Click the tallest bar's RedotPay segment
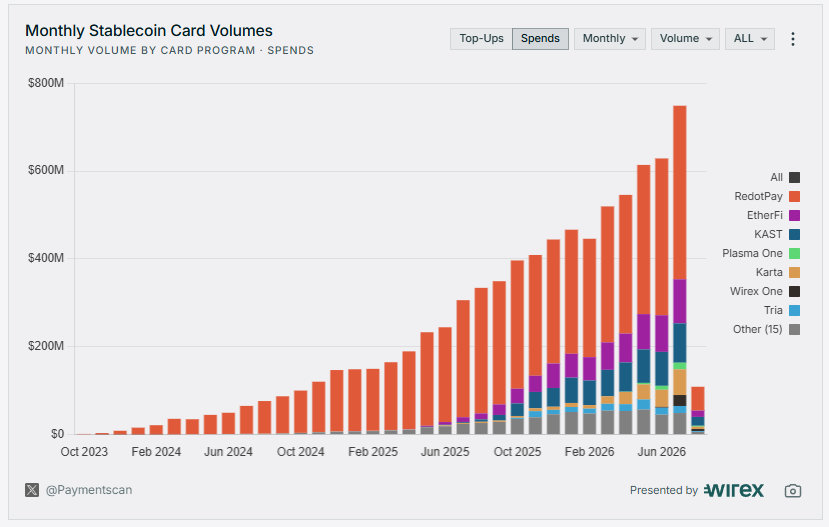 tap(679, 192)
